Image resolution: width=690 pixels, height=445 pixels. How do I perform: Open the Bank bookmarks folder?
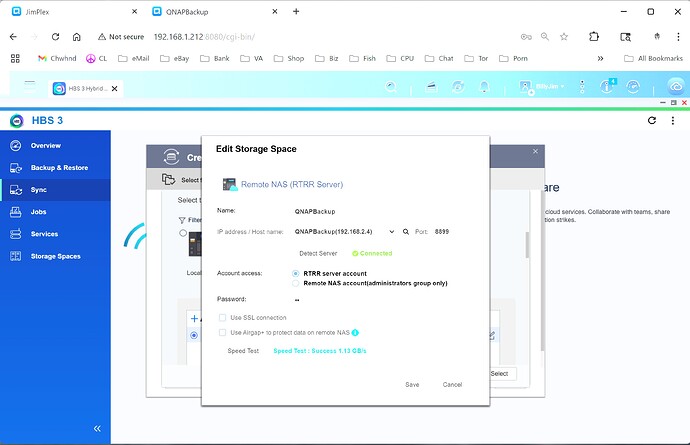(x=214, y=58)
